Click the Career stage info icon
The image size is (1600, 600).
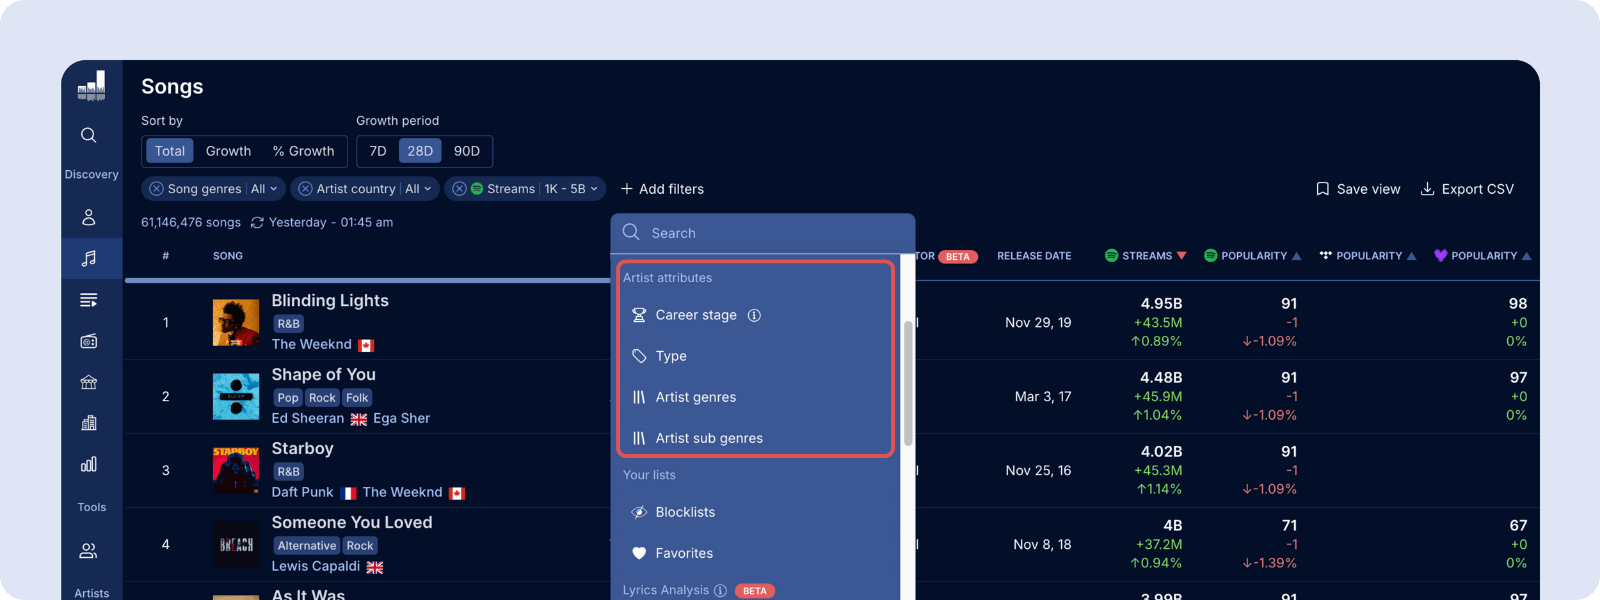(754, 315)
